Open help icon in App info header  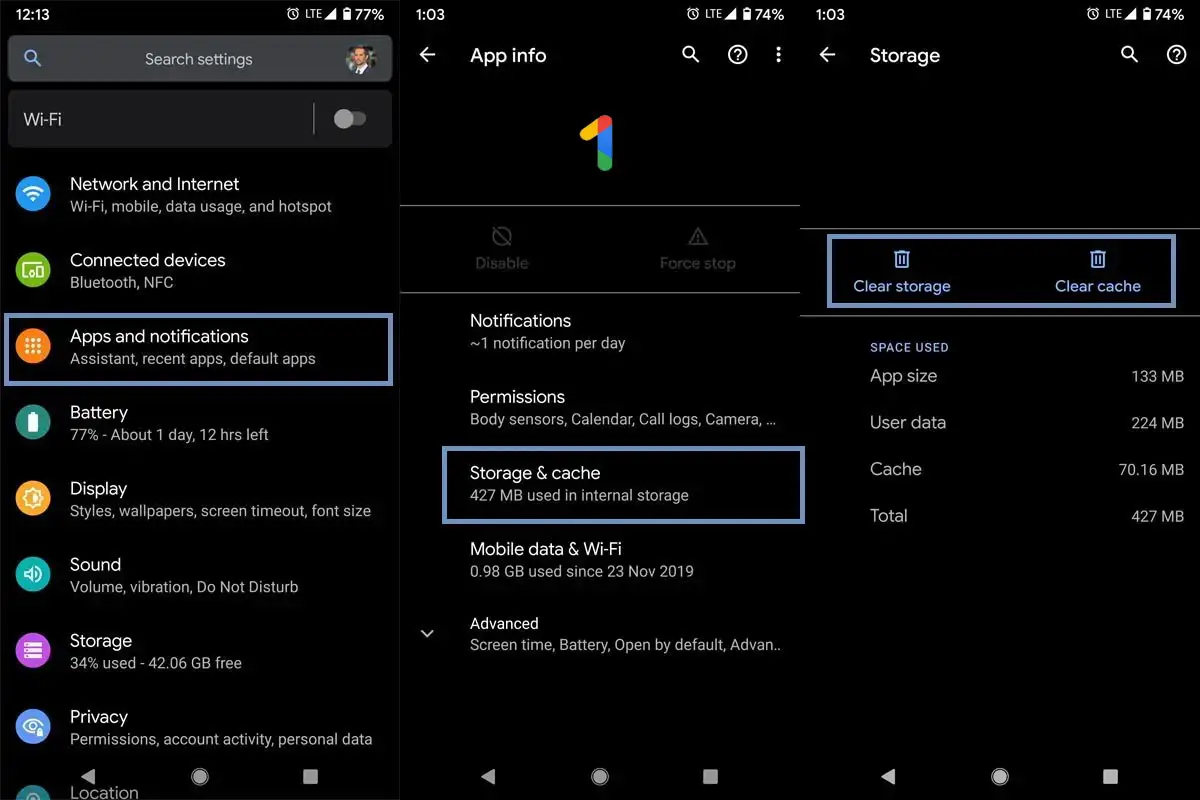[x=737, y=55]
